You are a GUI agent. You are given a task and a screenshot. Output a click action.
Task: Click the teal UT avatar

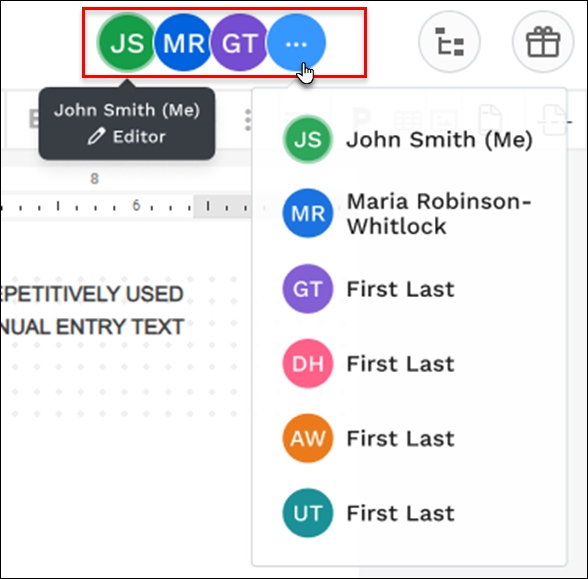[308, 513]
